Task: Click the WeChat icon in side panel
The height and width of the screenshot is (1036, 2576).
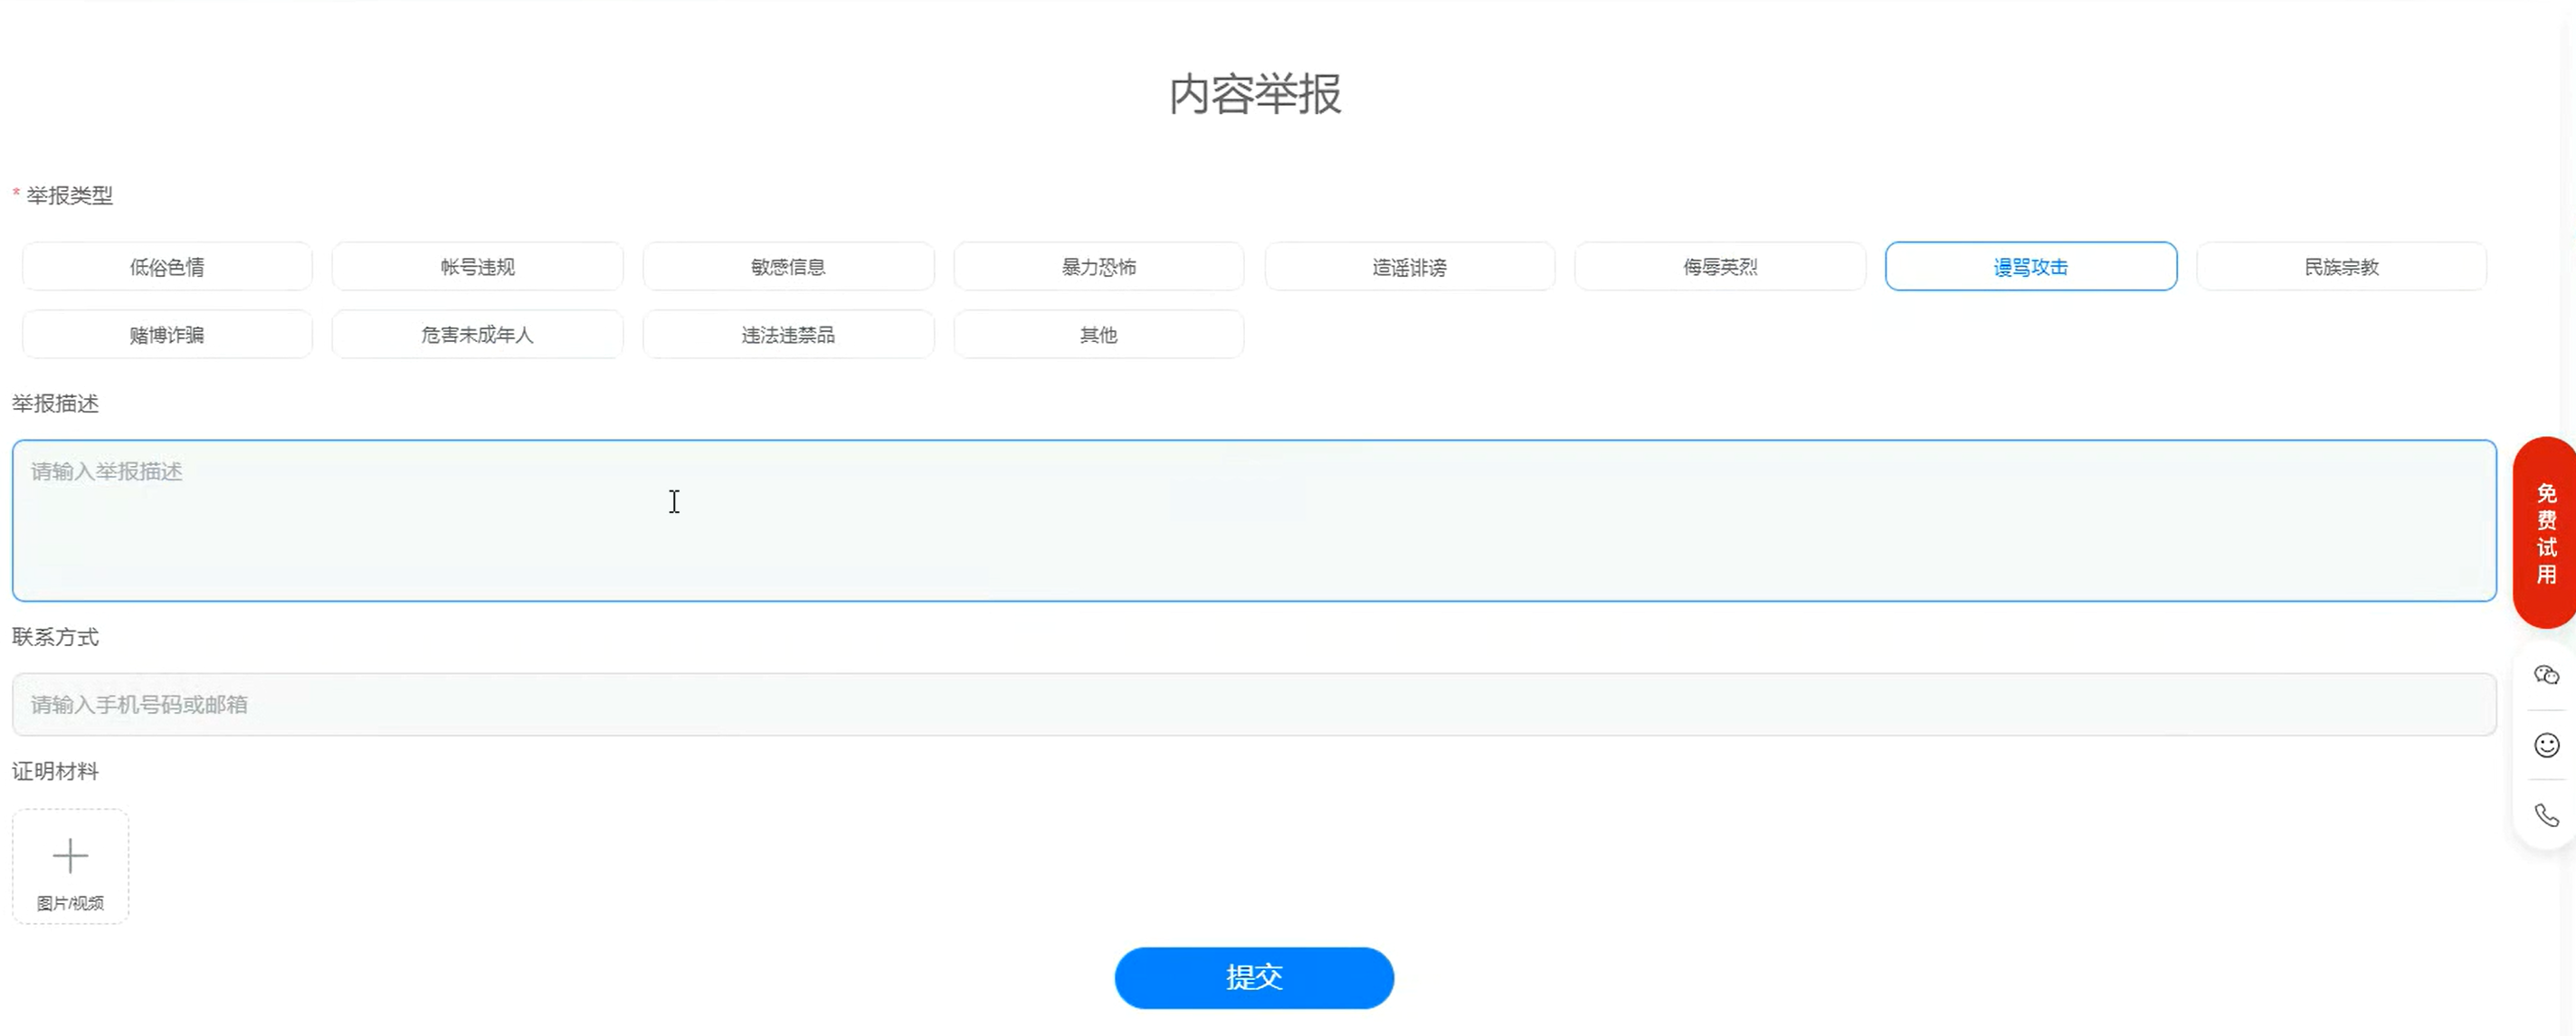Action: [x=2546, y=675]
